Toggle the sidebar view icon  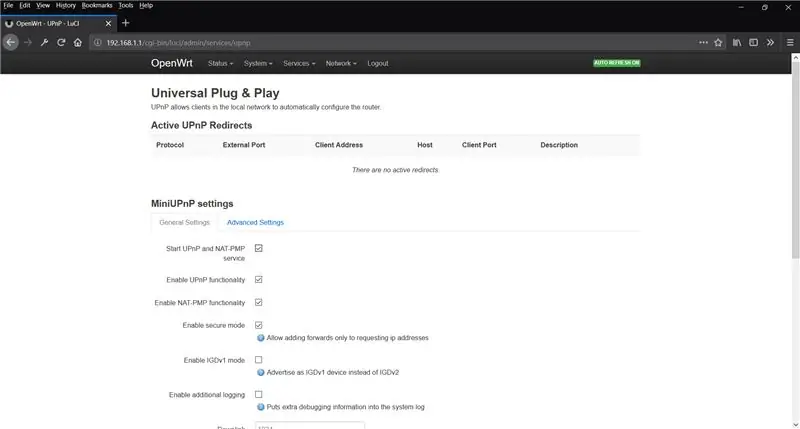(x=754, y=42)
